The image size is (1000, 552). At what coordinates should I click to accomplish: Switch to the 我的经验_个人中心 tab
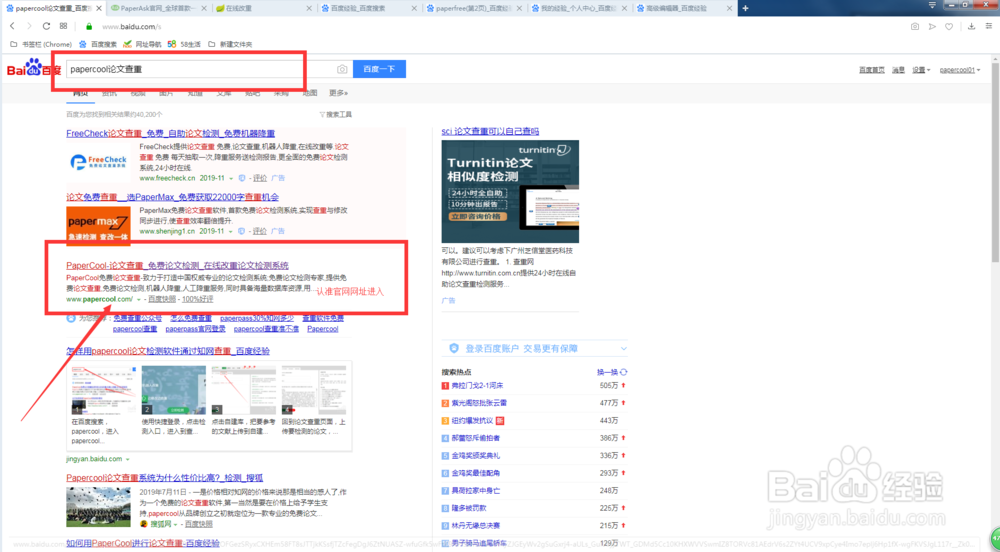click(x=578, y=8)
